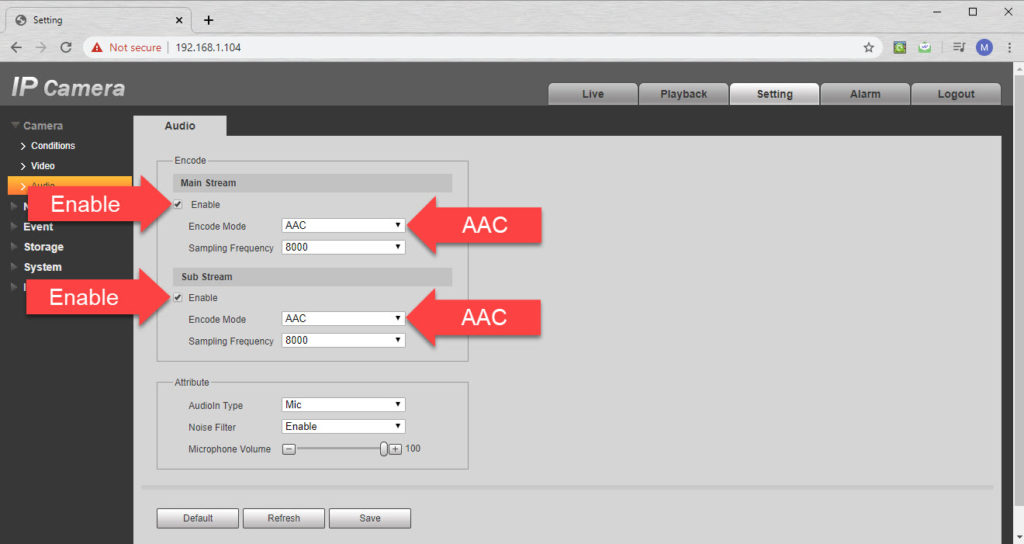This screenshot has width=1024, height=544.
Task: Click the user profile avatar icon
Action: 984,47
